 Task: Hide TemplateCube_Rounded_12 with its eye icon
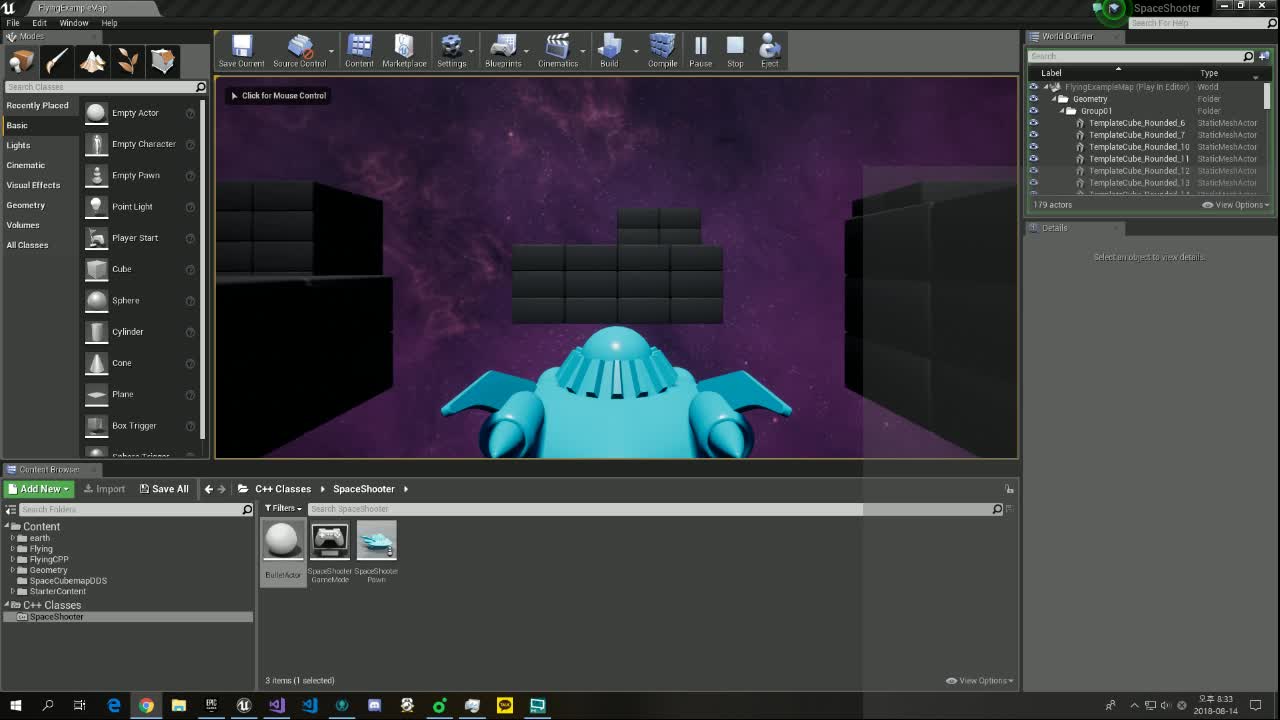click(1033, 171)
